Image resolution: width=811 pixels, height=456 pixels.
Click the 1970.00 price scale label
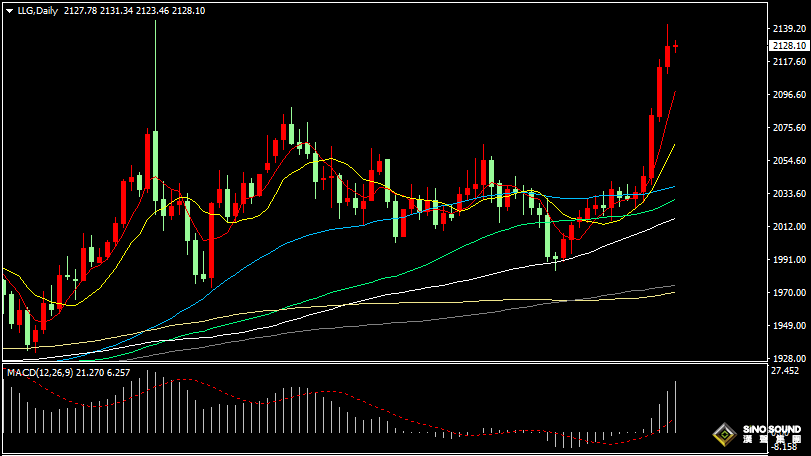(x=789, y=293)
